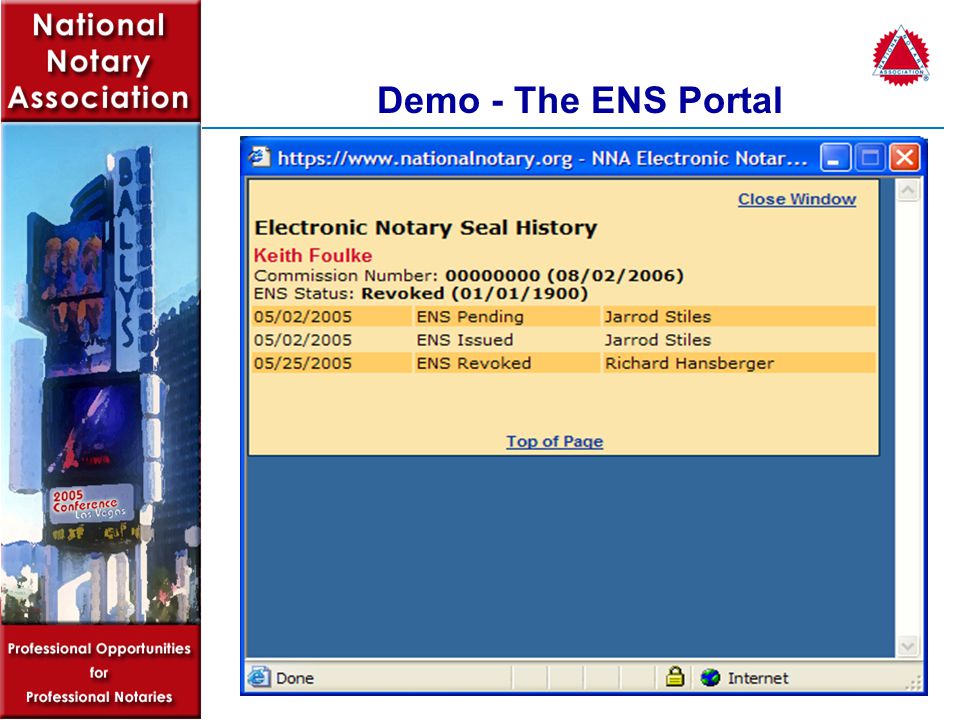Click the scrollbar down arrow

[907, 646]
